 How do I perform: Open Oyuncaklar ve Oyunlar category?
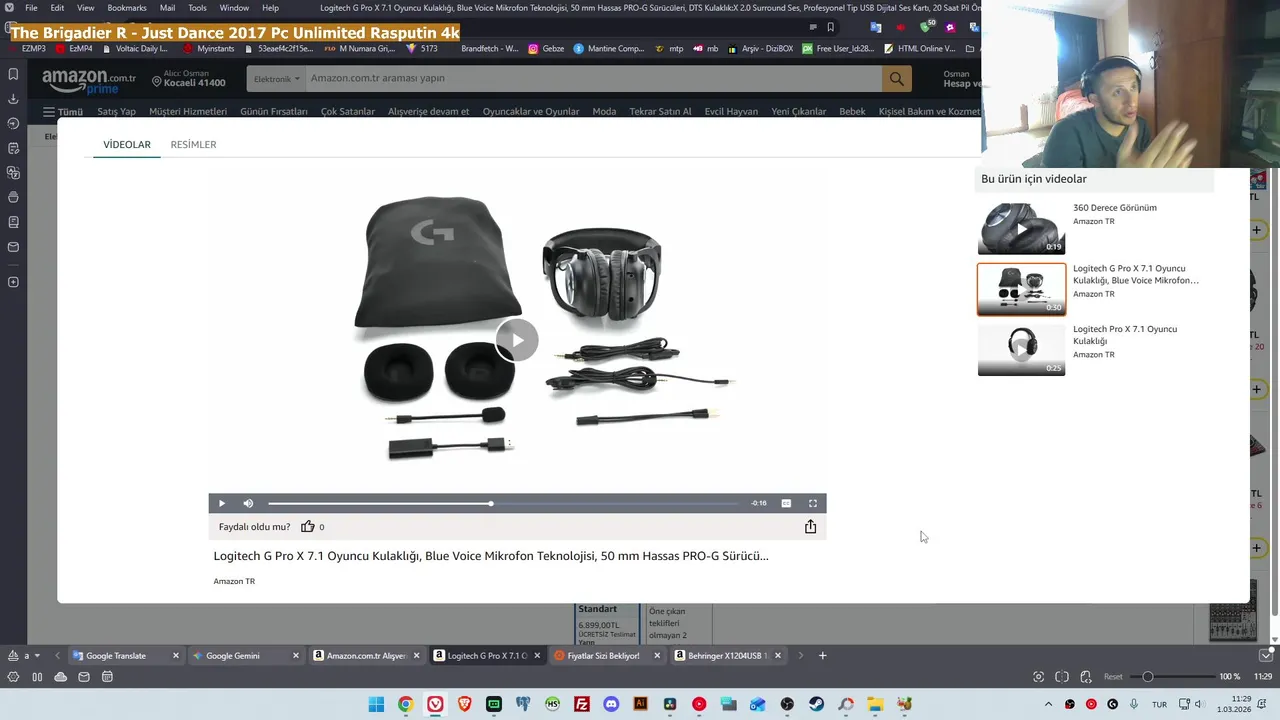(x=531, y=112)
